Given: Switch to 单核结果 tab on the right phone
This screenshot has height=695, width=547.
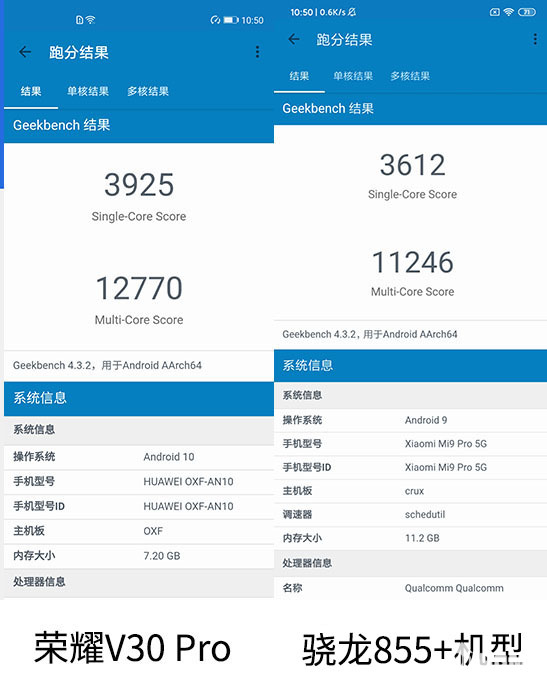Looking at the screenshot, I should click(353, 76).
